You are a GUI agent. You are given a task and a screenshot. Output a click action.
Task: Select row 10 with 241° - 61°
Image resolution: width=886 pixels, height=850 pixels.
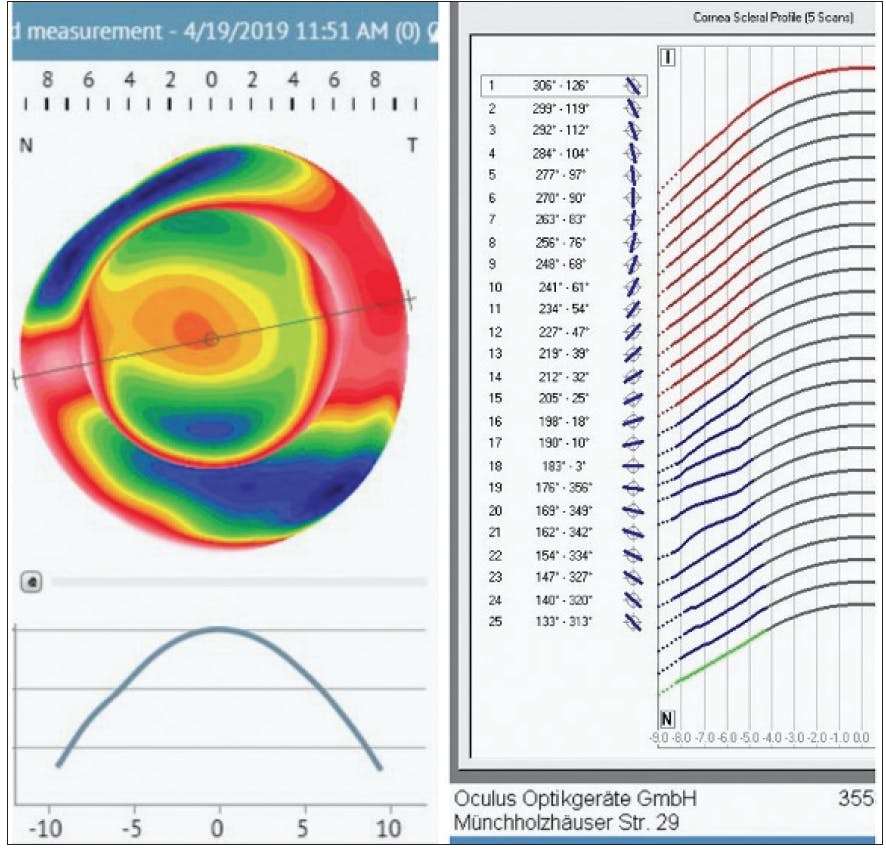pos(560,287)
